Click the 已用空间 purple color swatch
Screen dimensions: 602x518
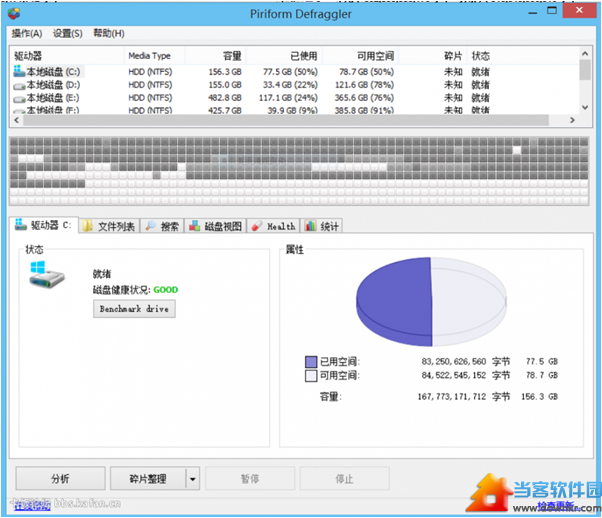(x=311, y=362)
